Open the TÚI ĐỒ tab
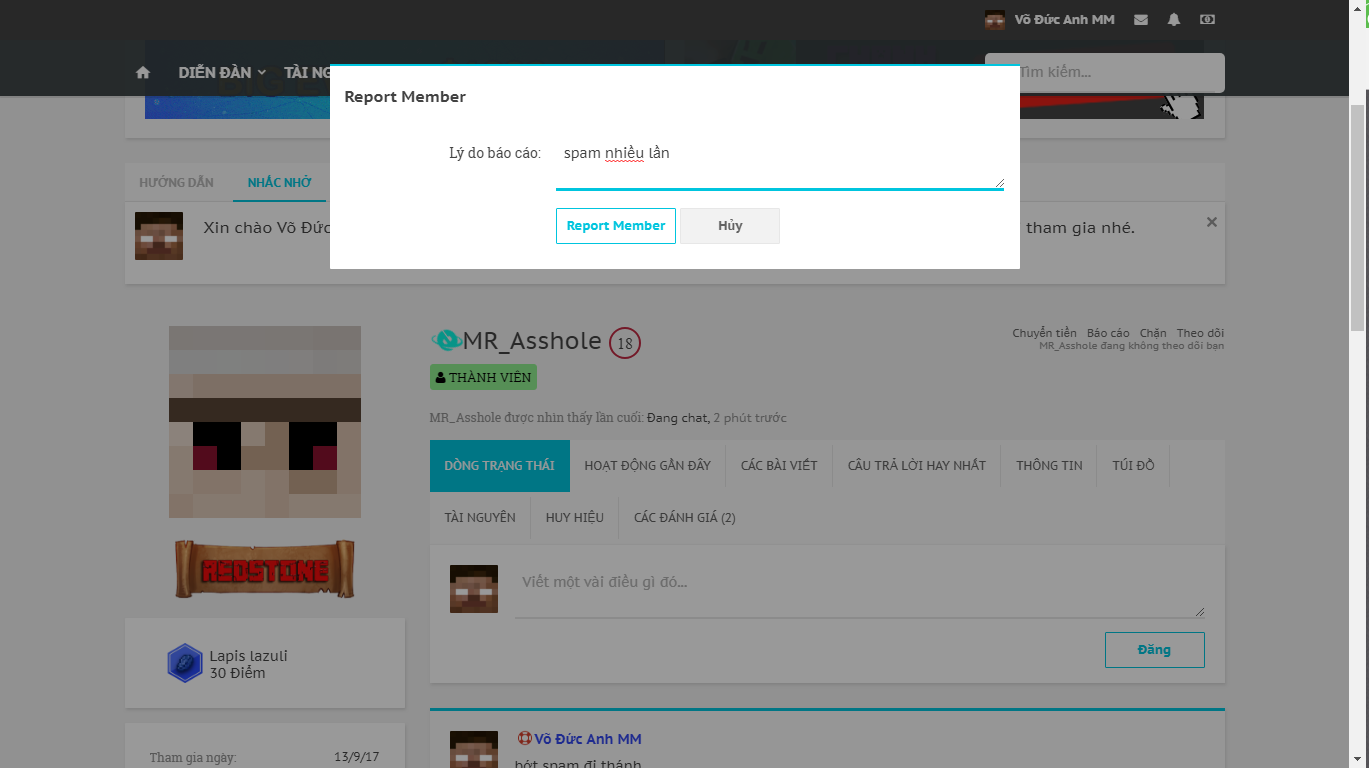Screen dimensions: 1369x768 1133,466
